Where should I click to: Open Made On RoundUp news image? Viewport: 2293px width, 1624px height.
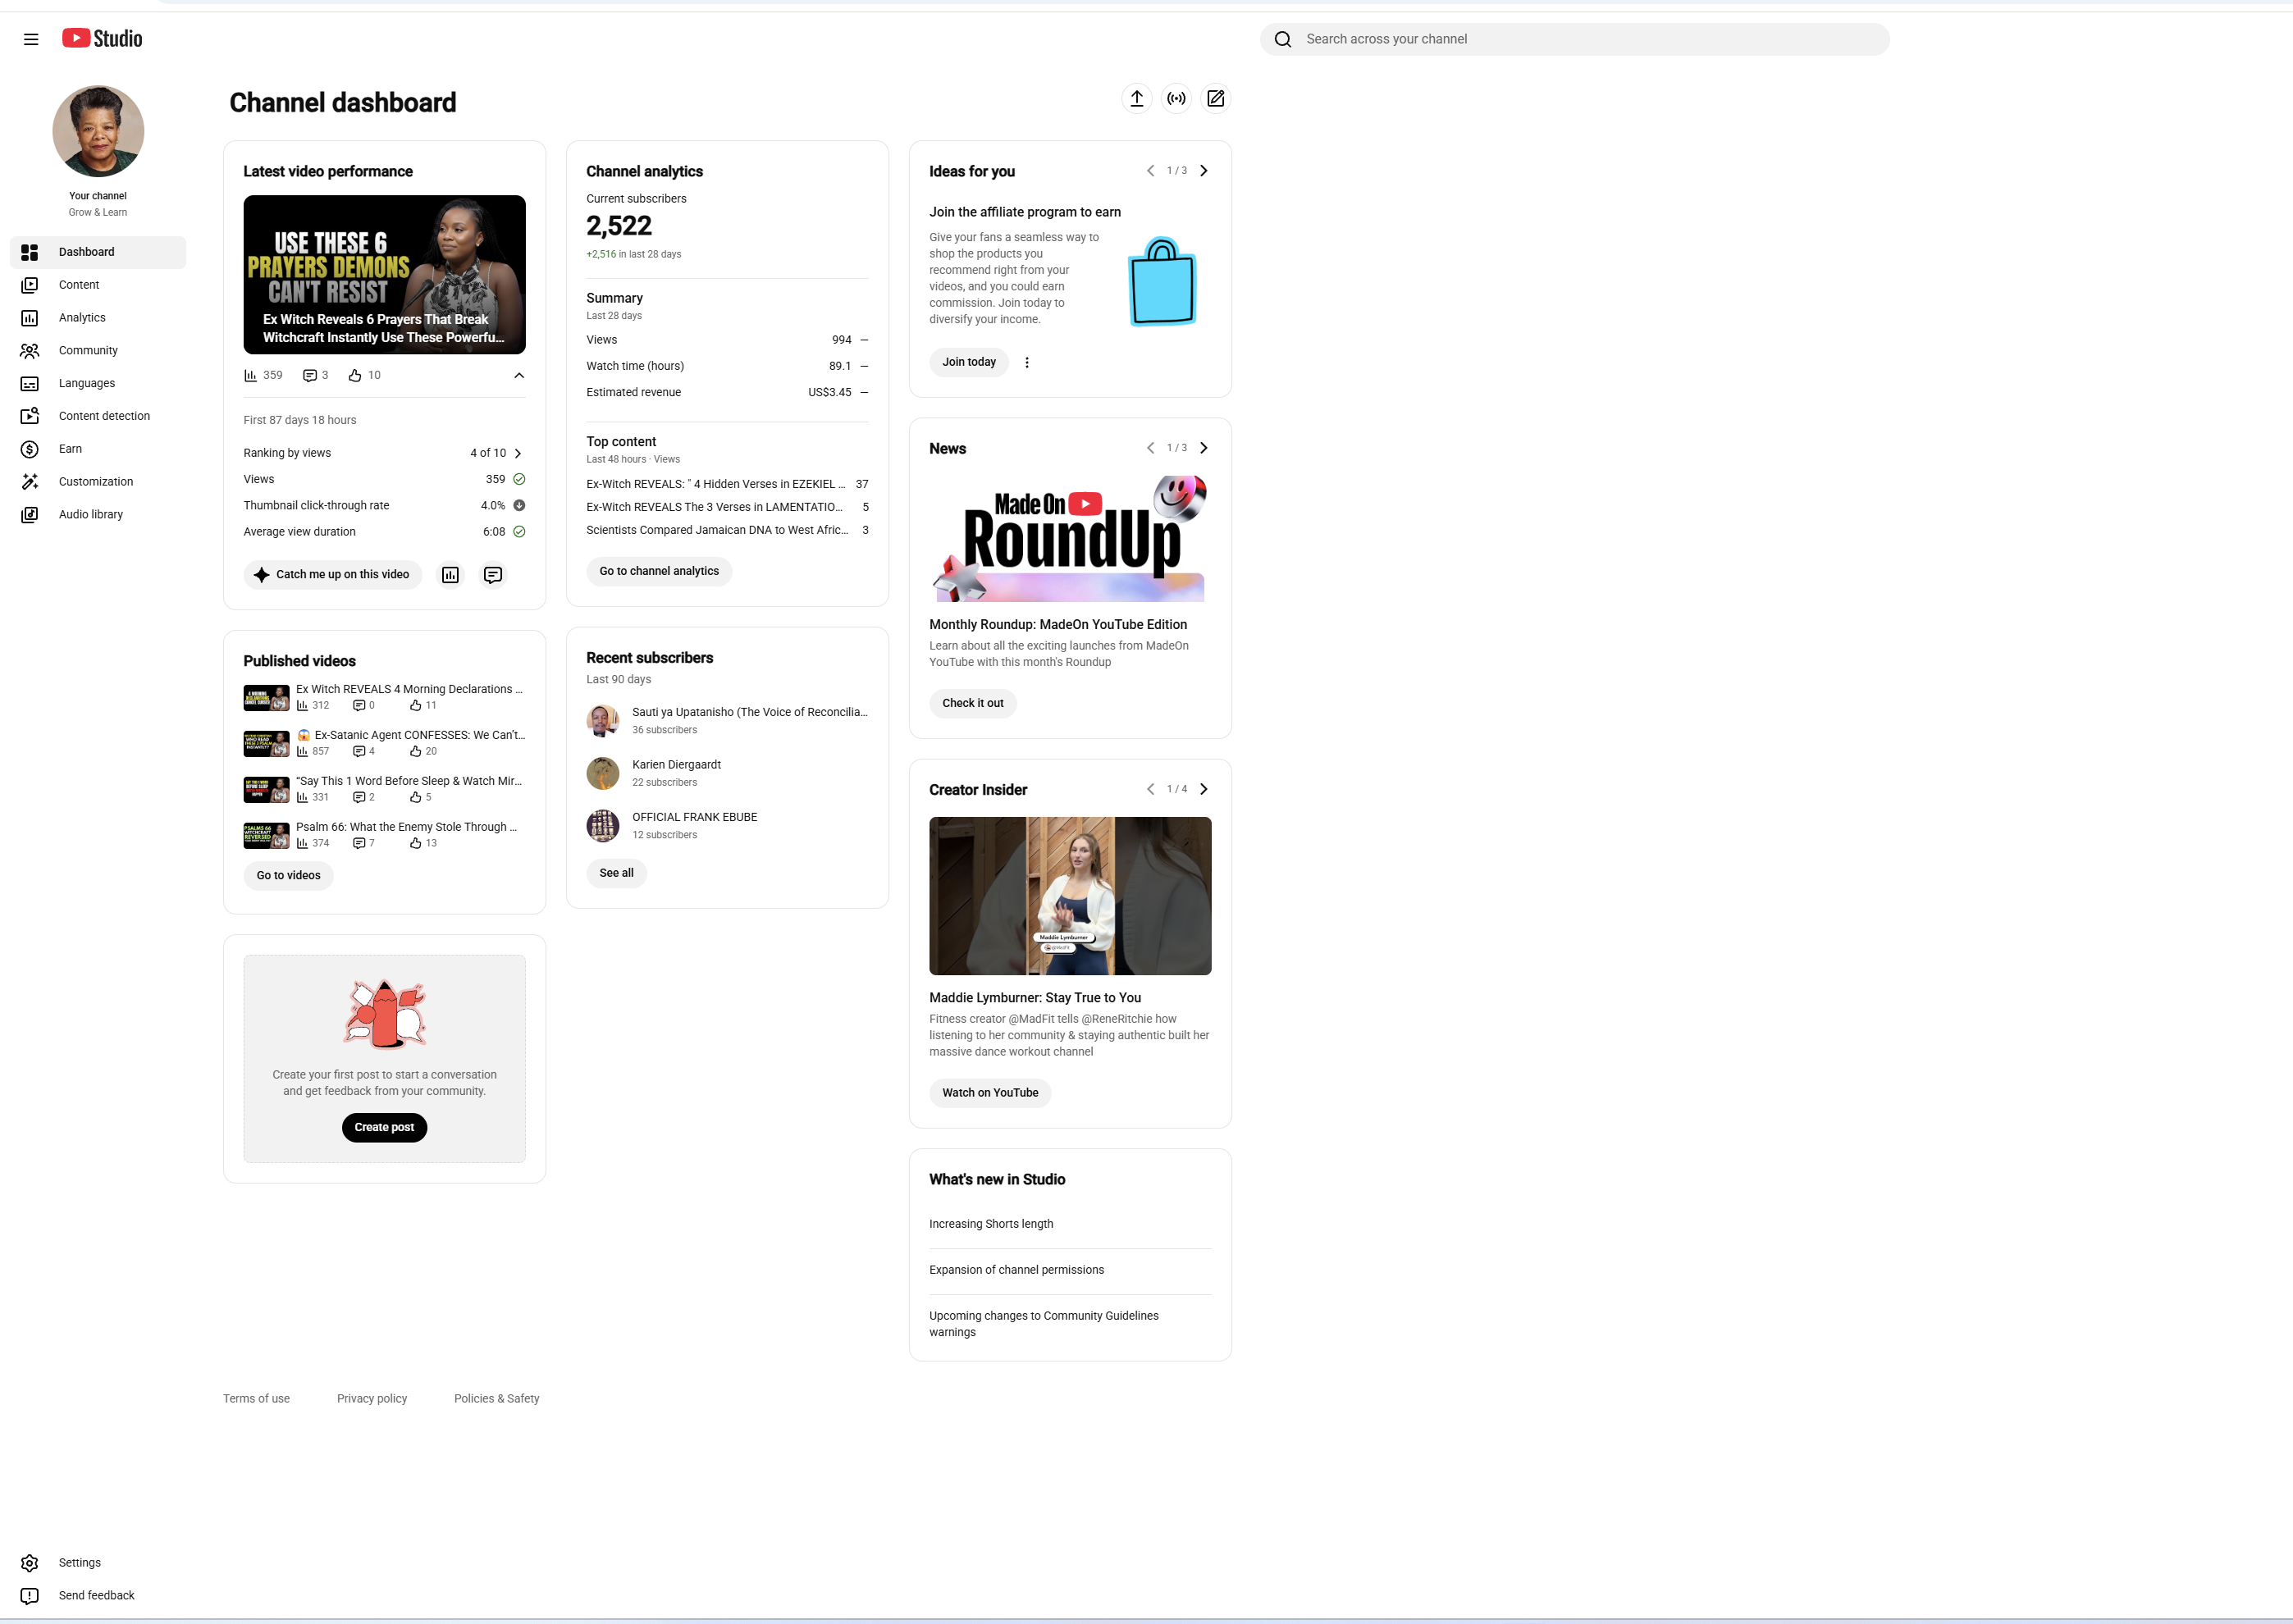click(1070, 538)
